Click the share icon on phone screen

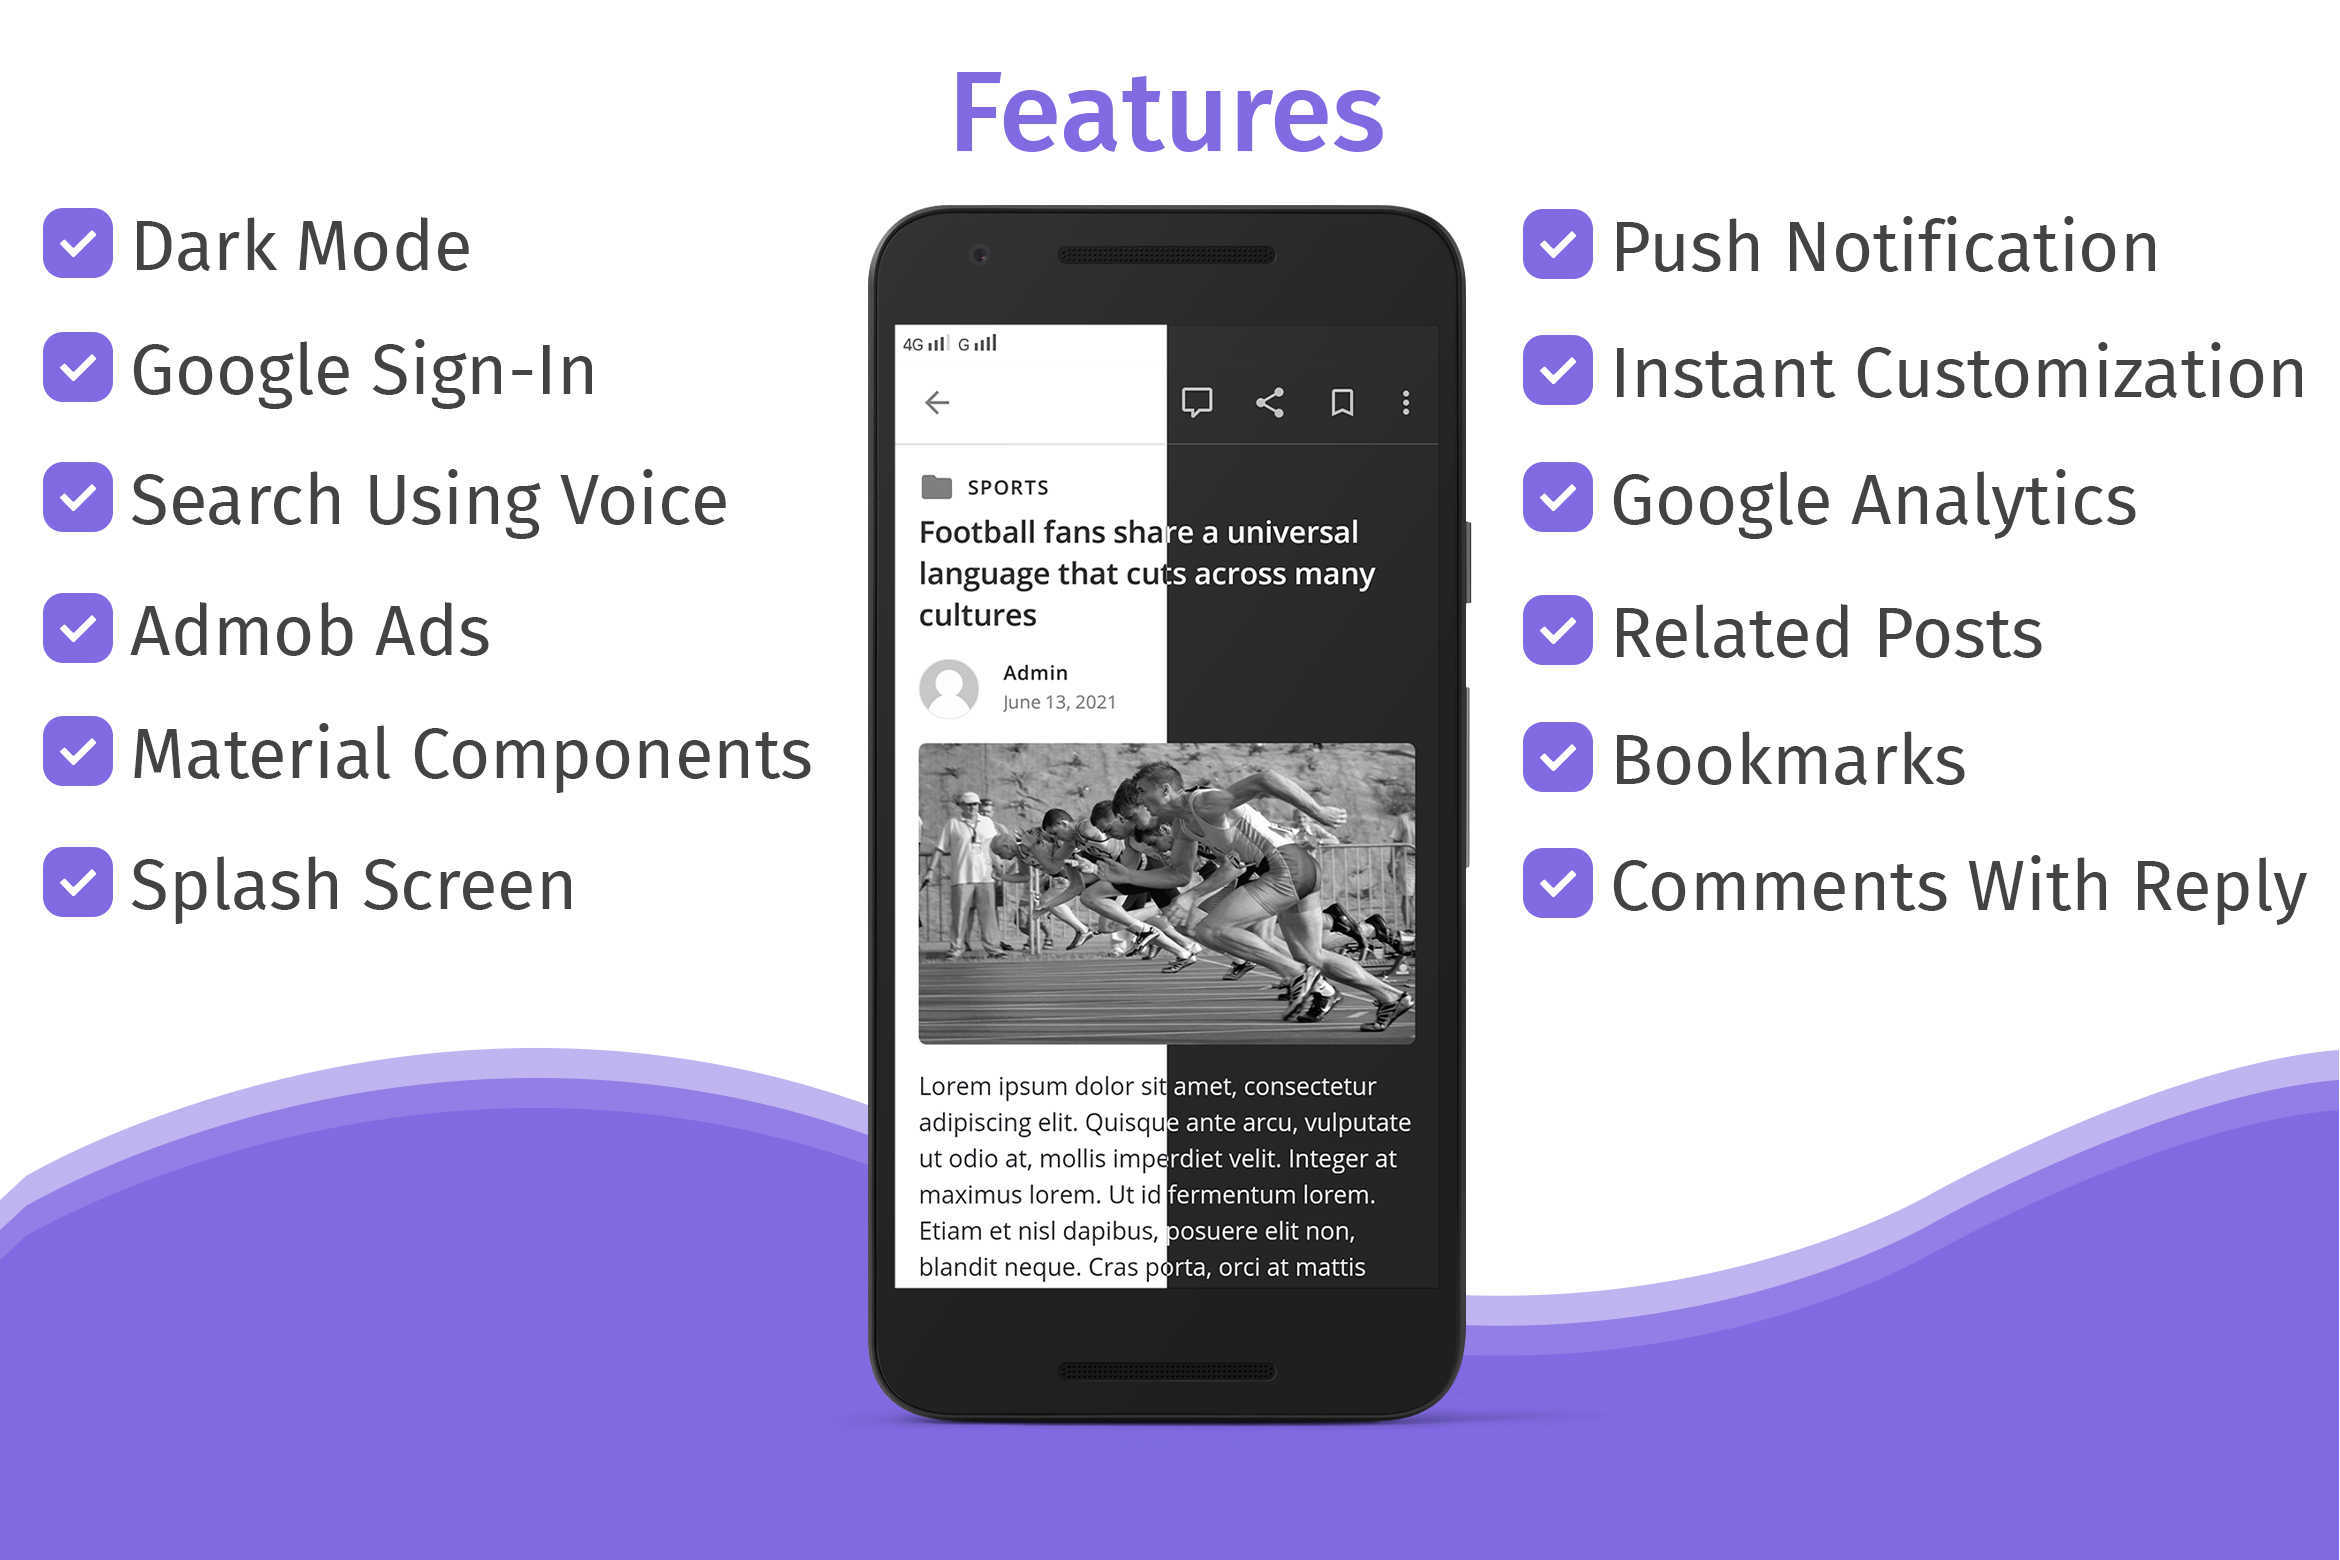[1268, 402]
